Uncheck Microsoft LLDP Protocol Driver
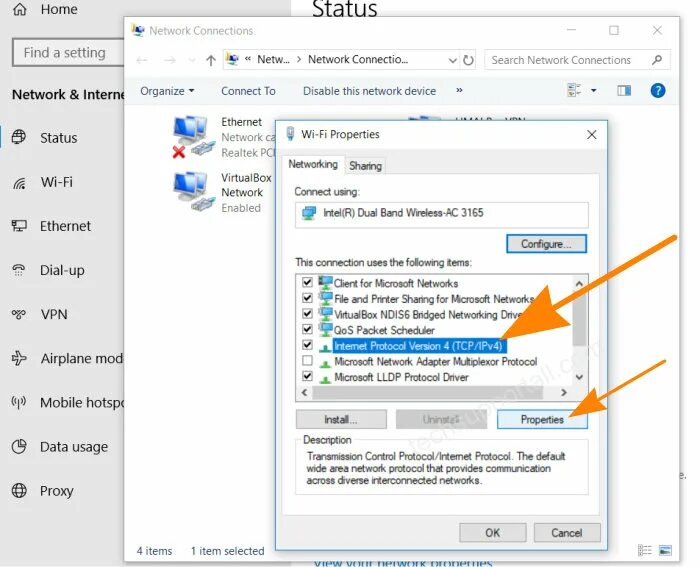 tap(307, 376)
